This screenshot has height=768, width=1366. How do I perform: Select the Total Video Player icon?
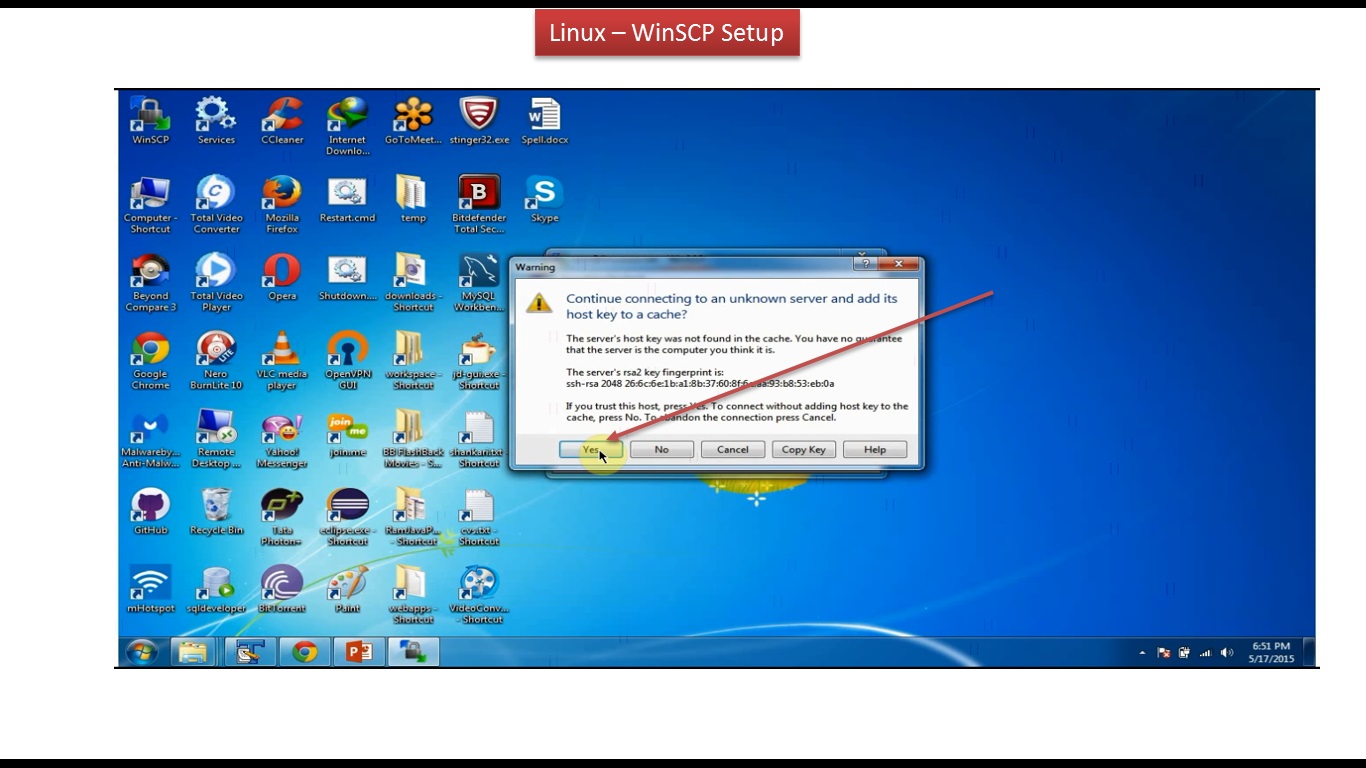click(x=216, y=283)
